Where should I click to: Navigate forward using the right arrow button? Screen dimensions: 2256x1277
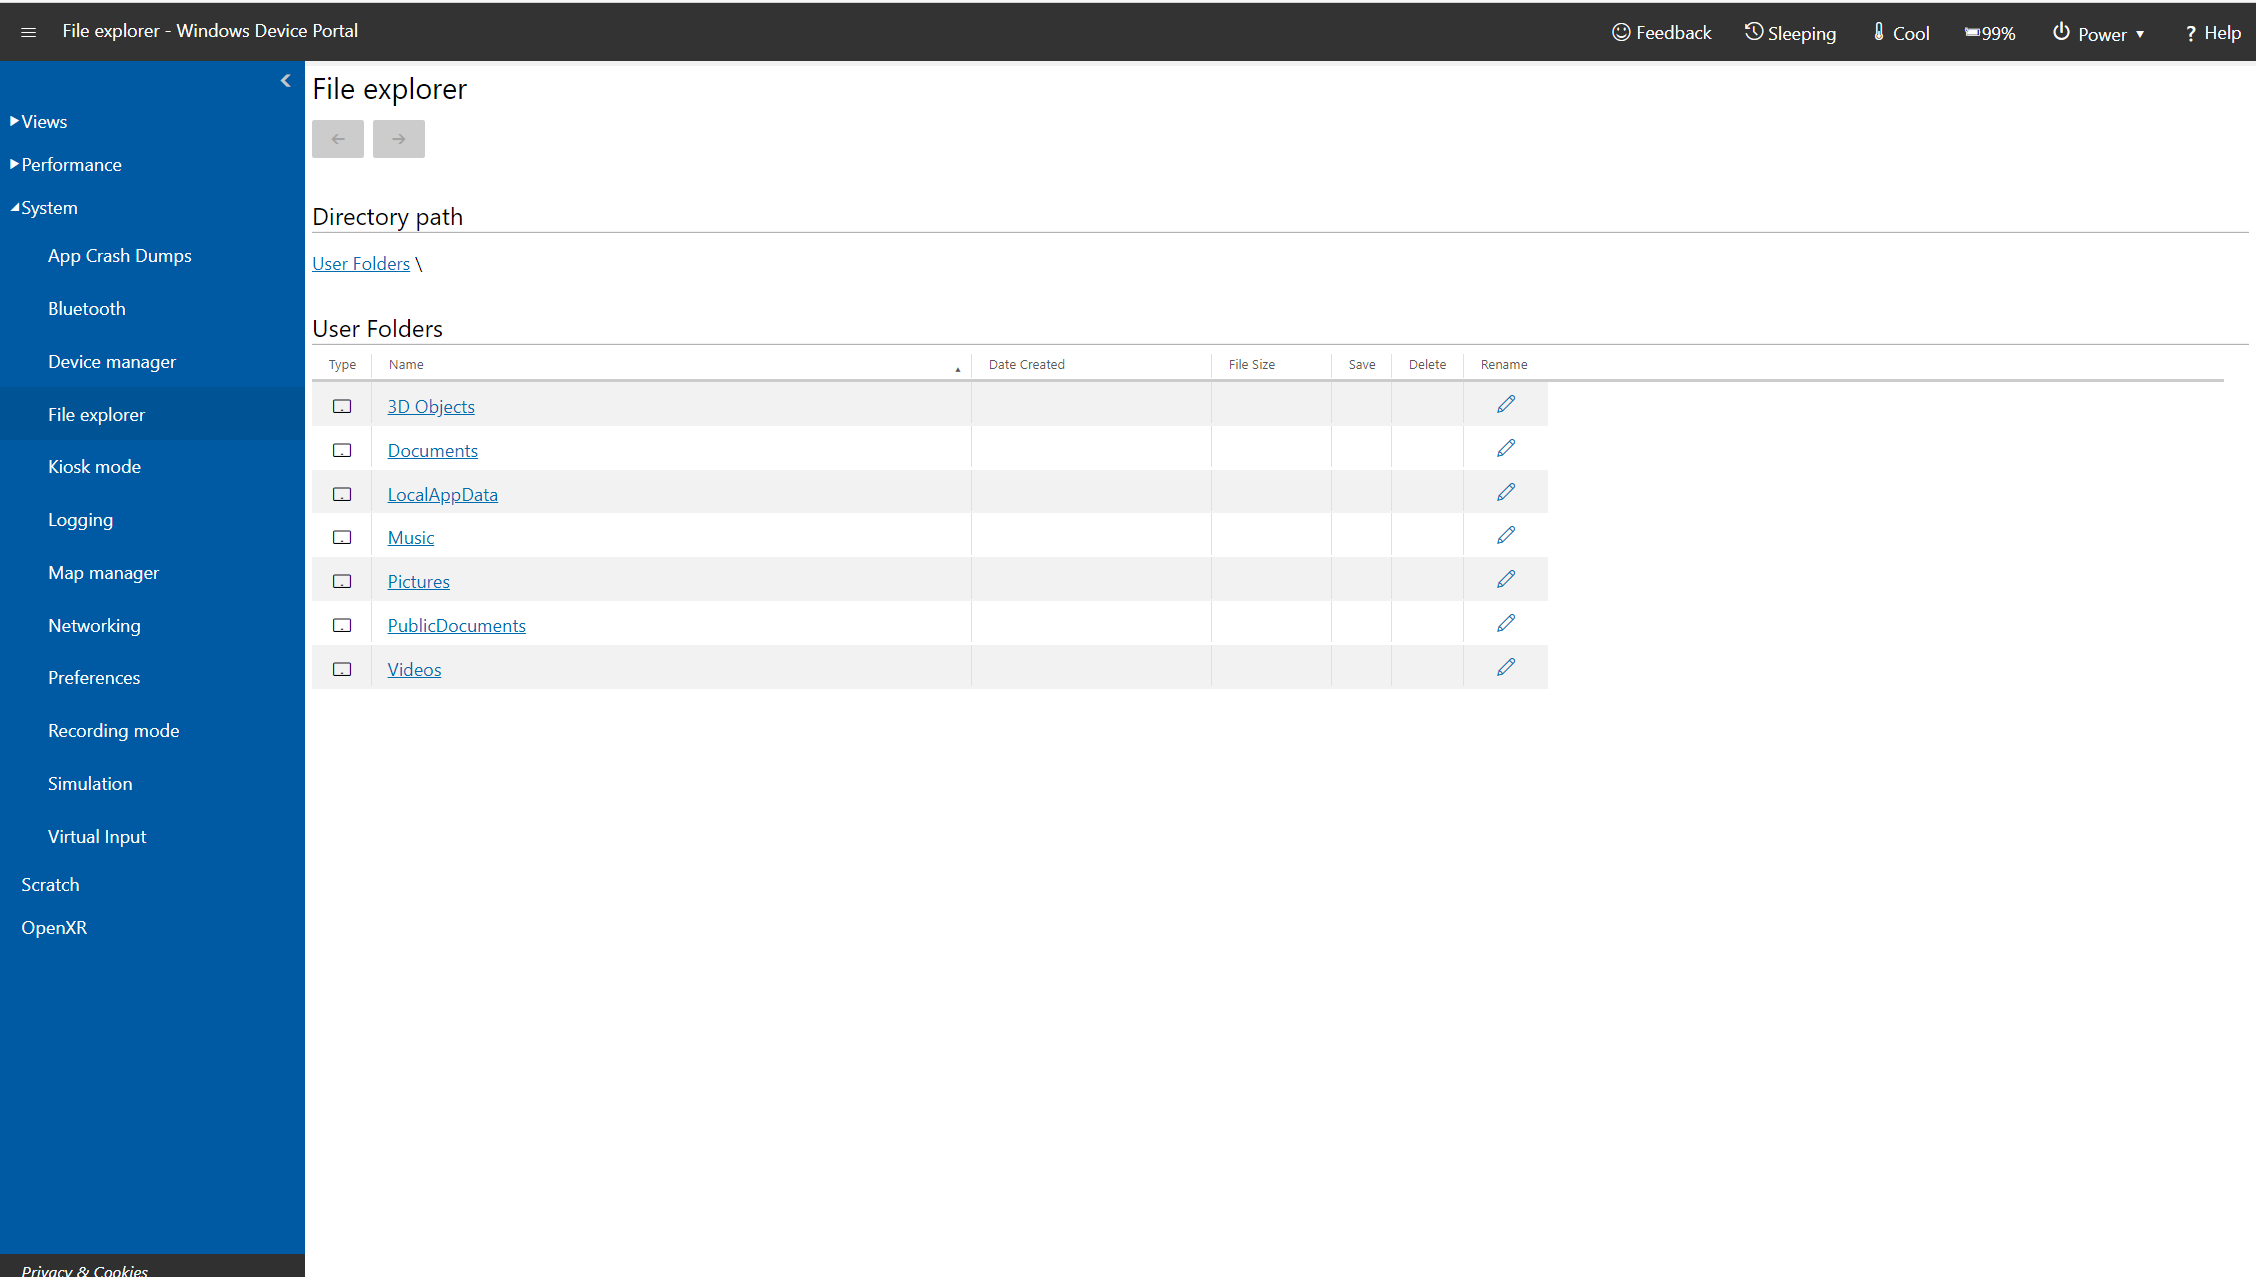pos(398,138)
